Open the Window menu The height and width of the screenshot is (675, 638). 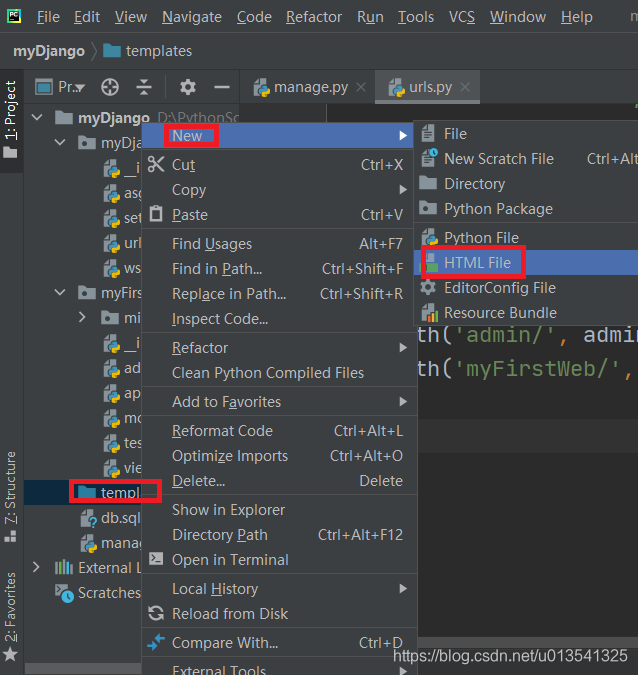pos(517,17)
